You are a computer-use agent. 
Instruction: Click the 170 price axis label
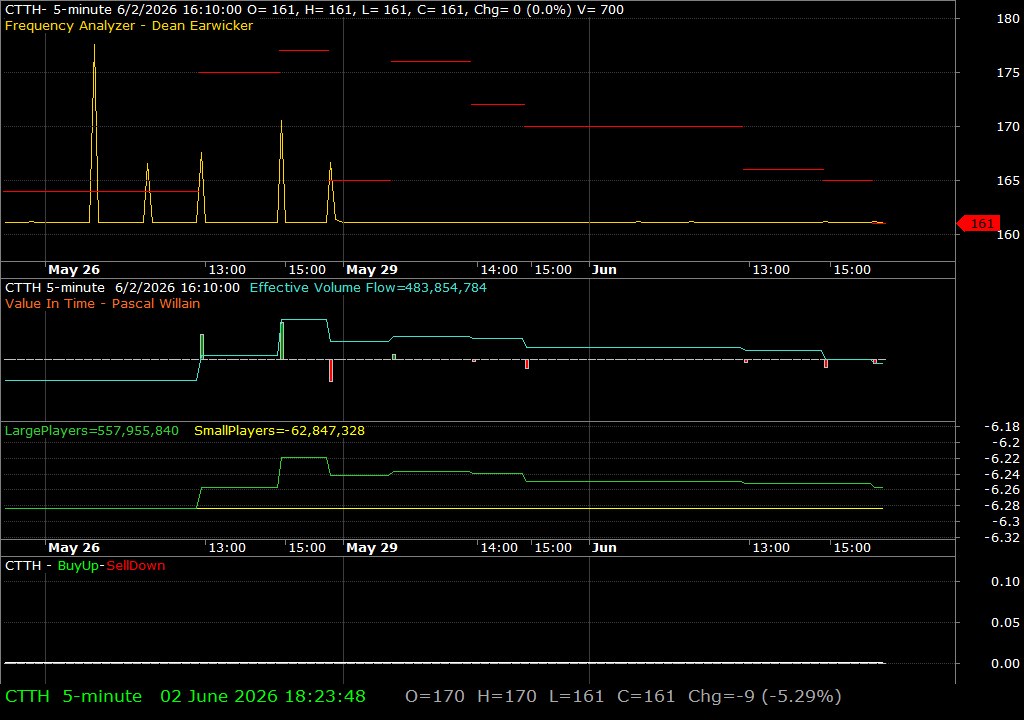pyautogui.click(x=1008, y=127)
